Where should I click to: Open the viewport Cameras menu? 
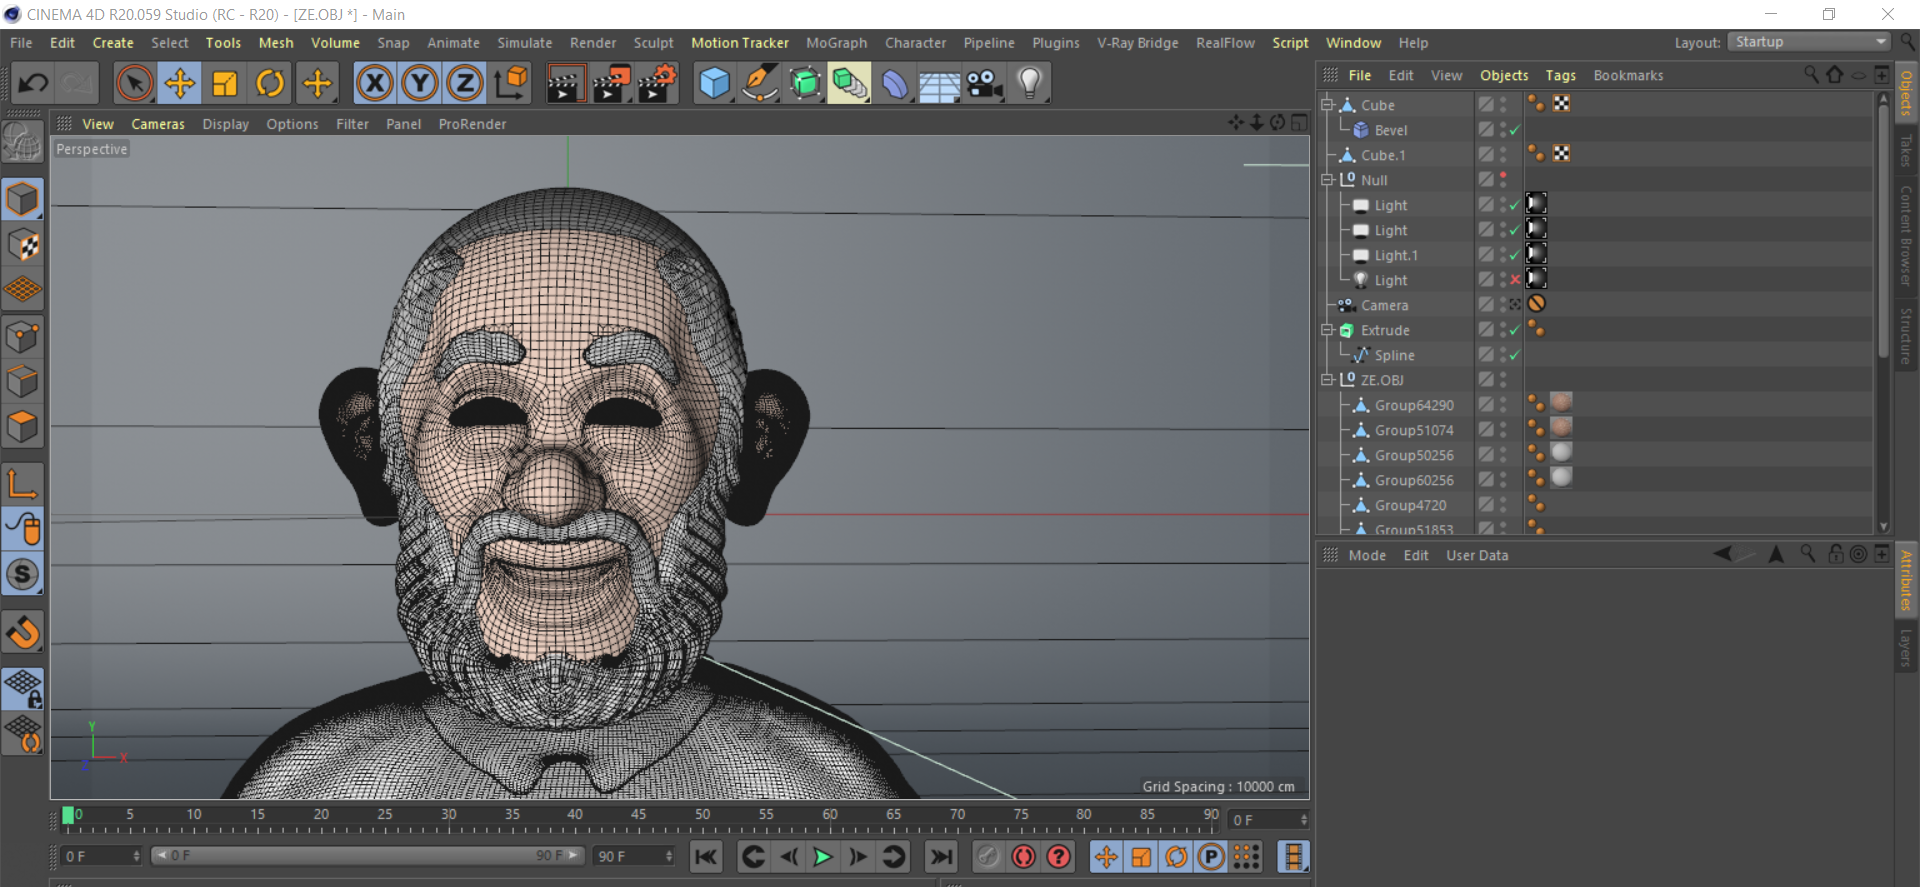(158, 124)
